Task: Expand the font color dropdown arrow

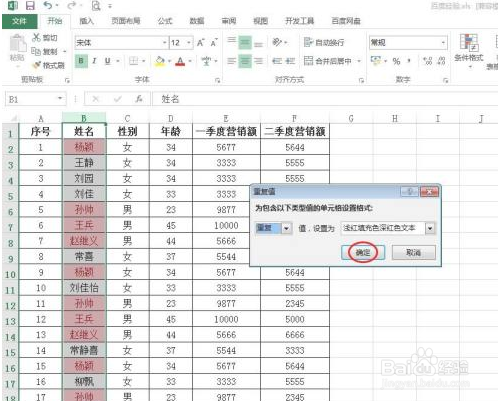Action: (x=190, y=61)
